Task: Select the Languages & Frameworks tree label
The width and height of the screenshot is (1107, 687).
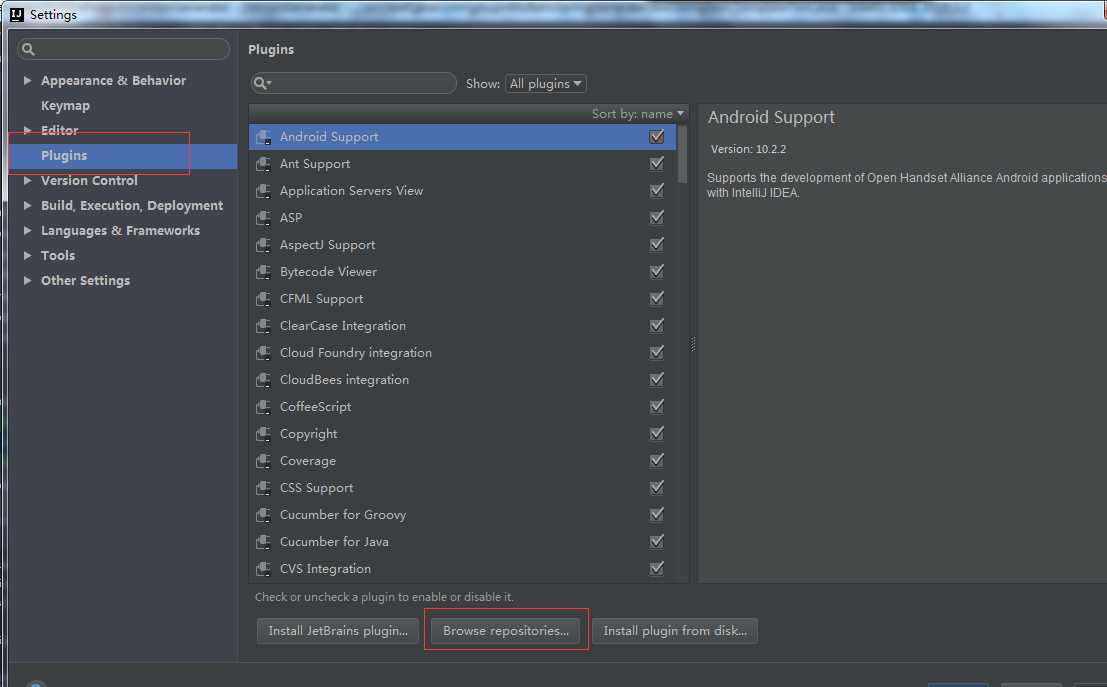Action: click(x=121, y=231)
